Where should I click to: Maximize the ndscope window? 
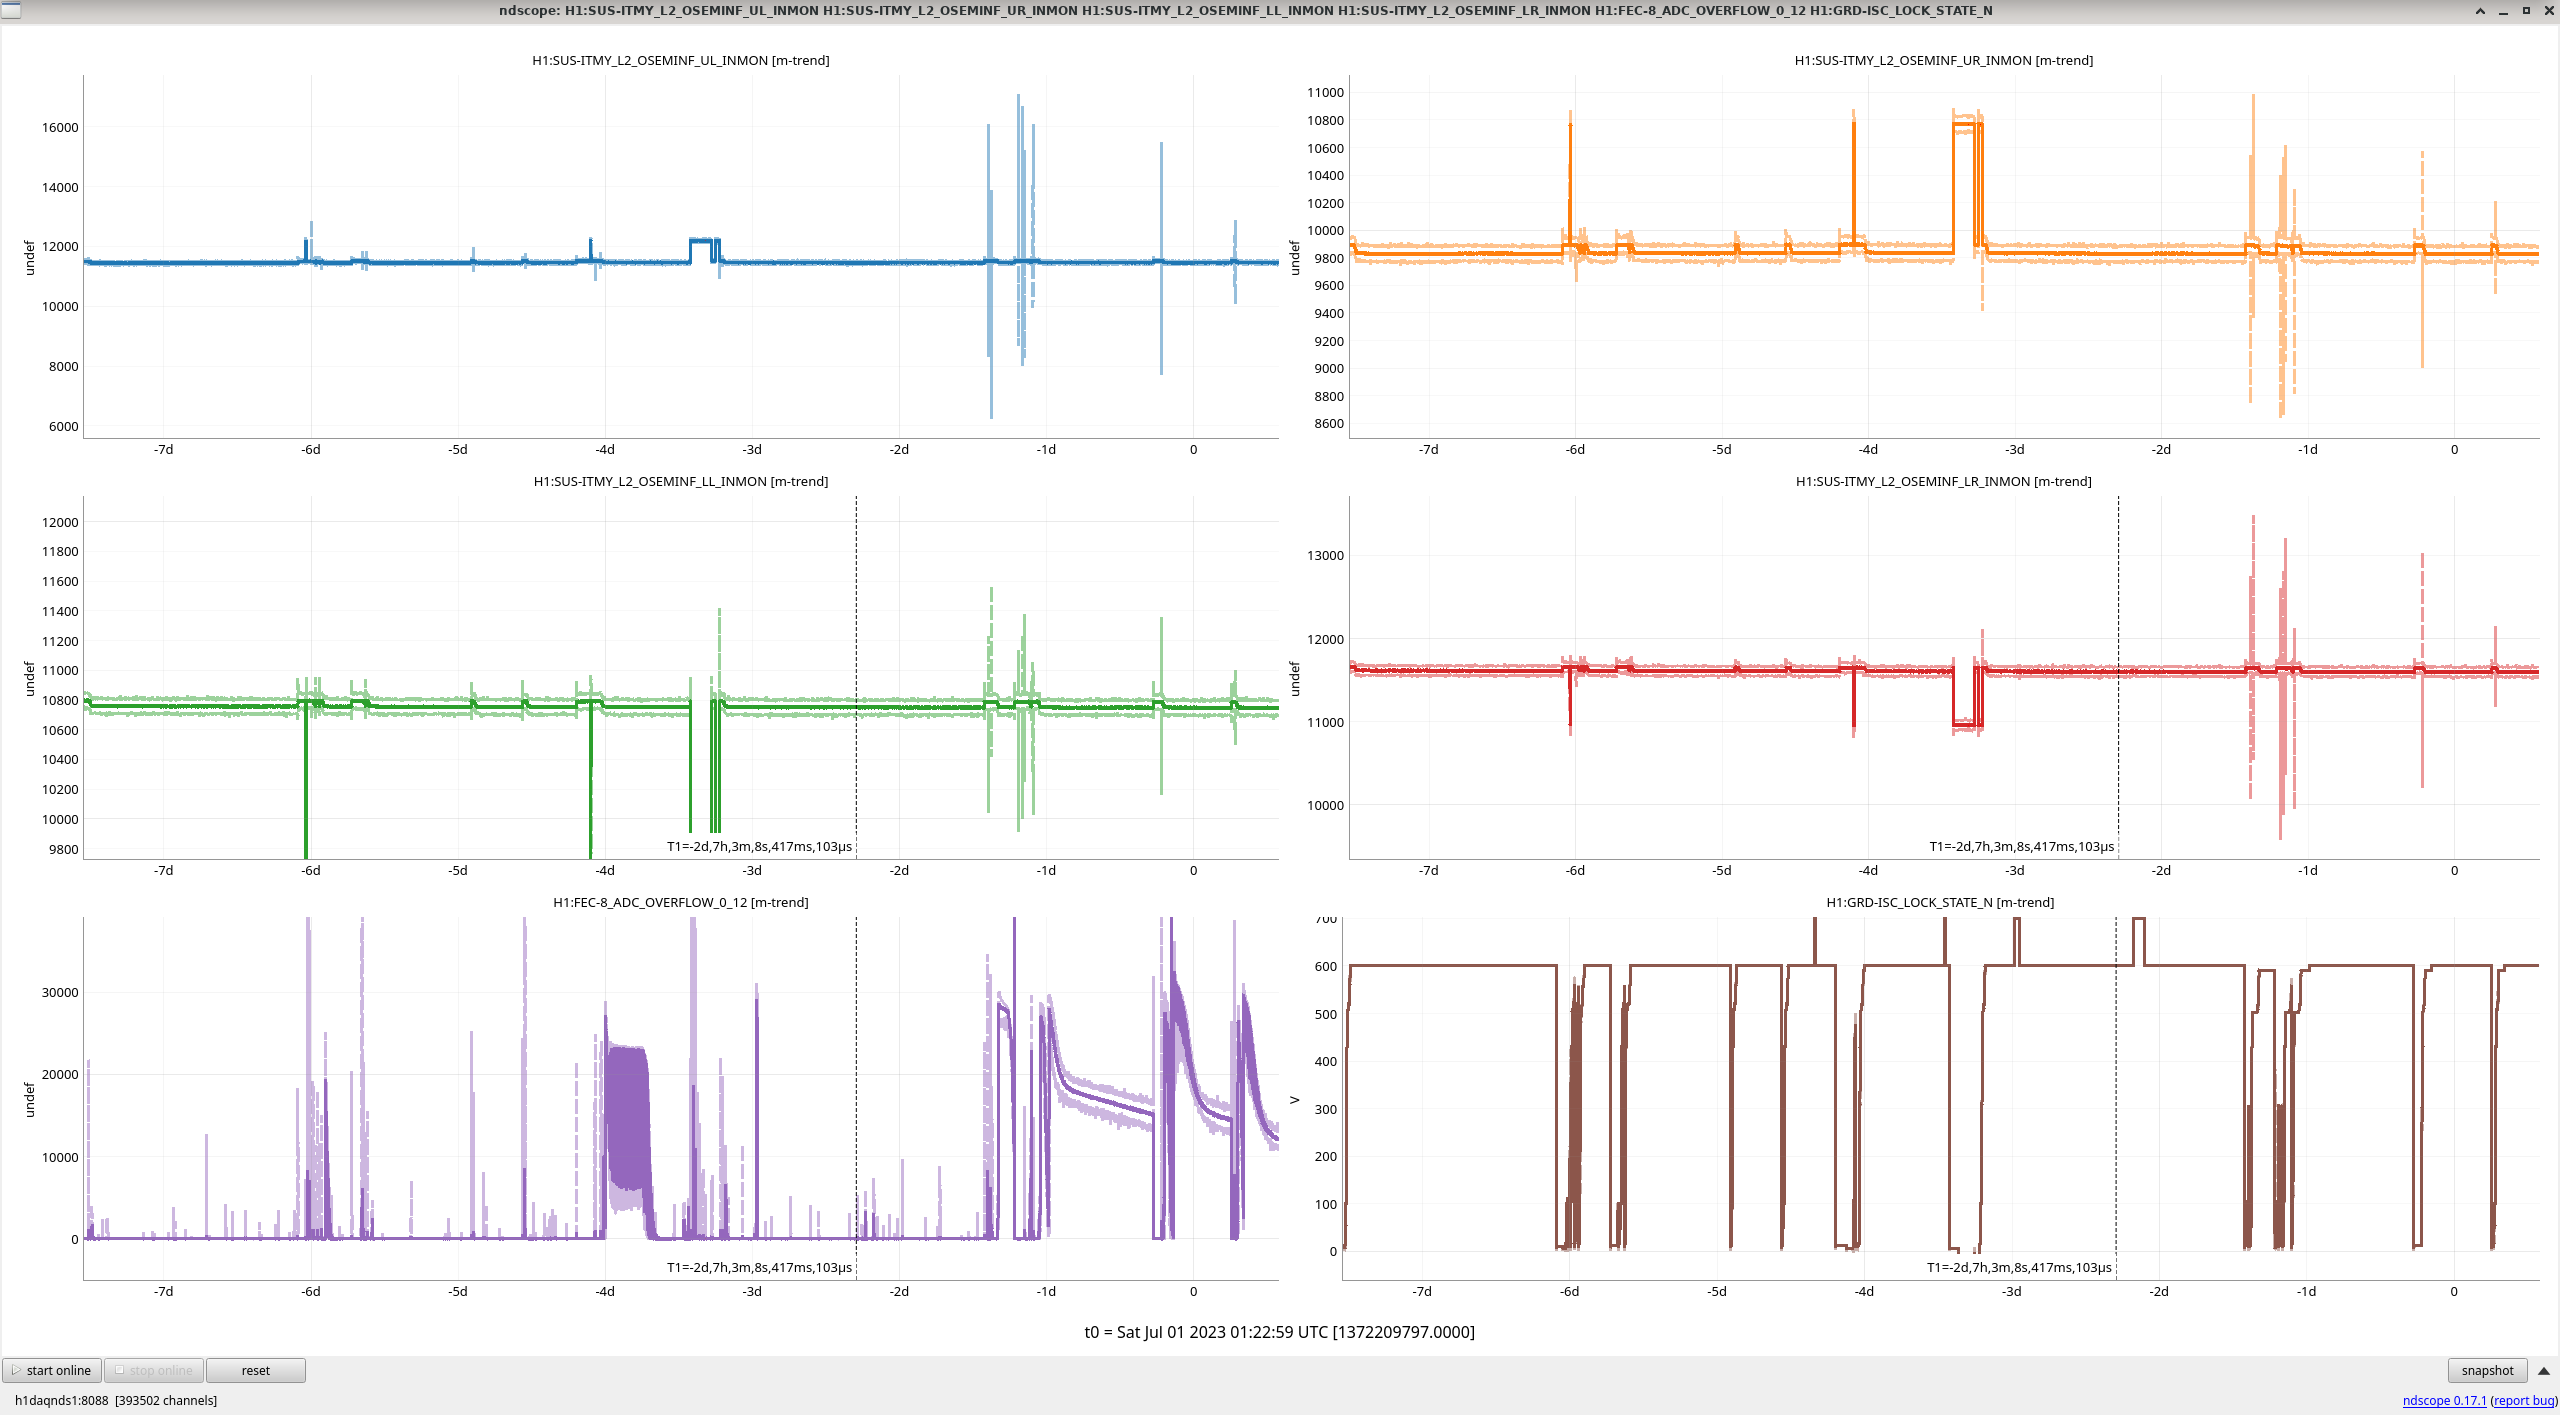[2526, 11]
